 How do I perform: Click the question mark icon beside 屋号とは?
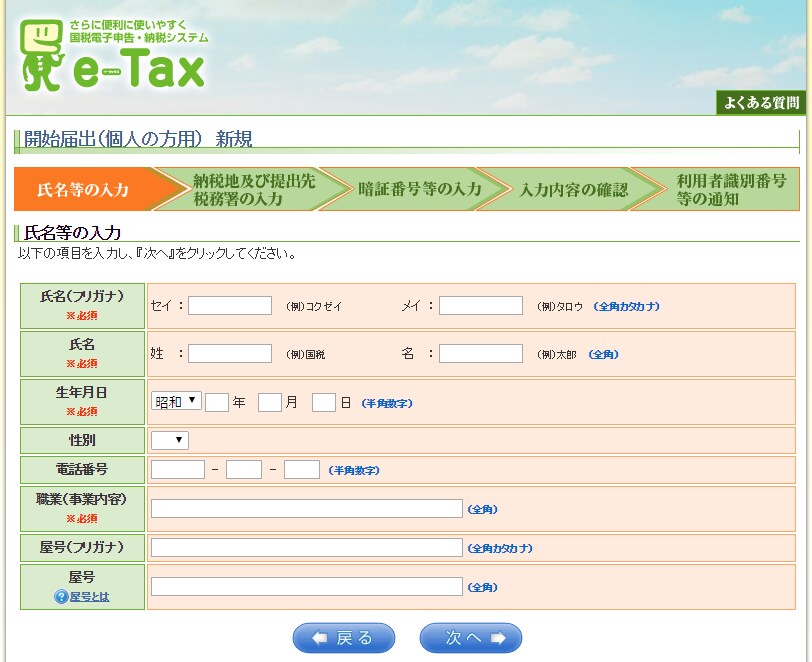[61, 597]
